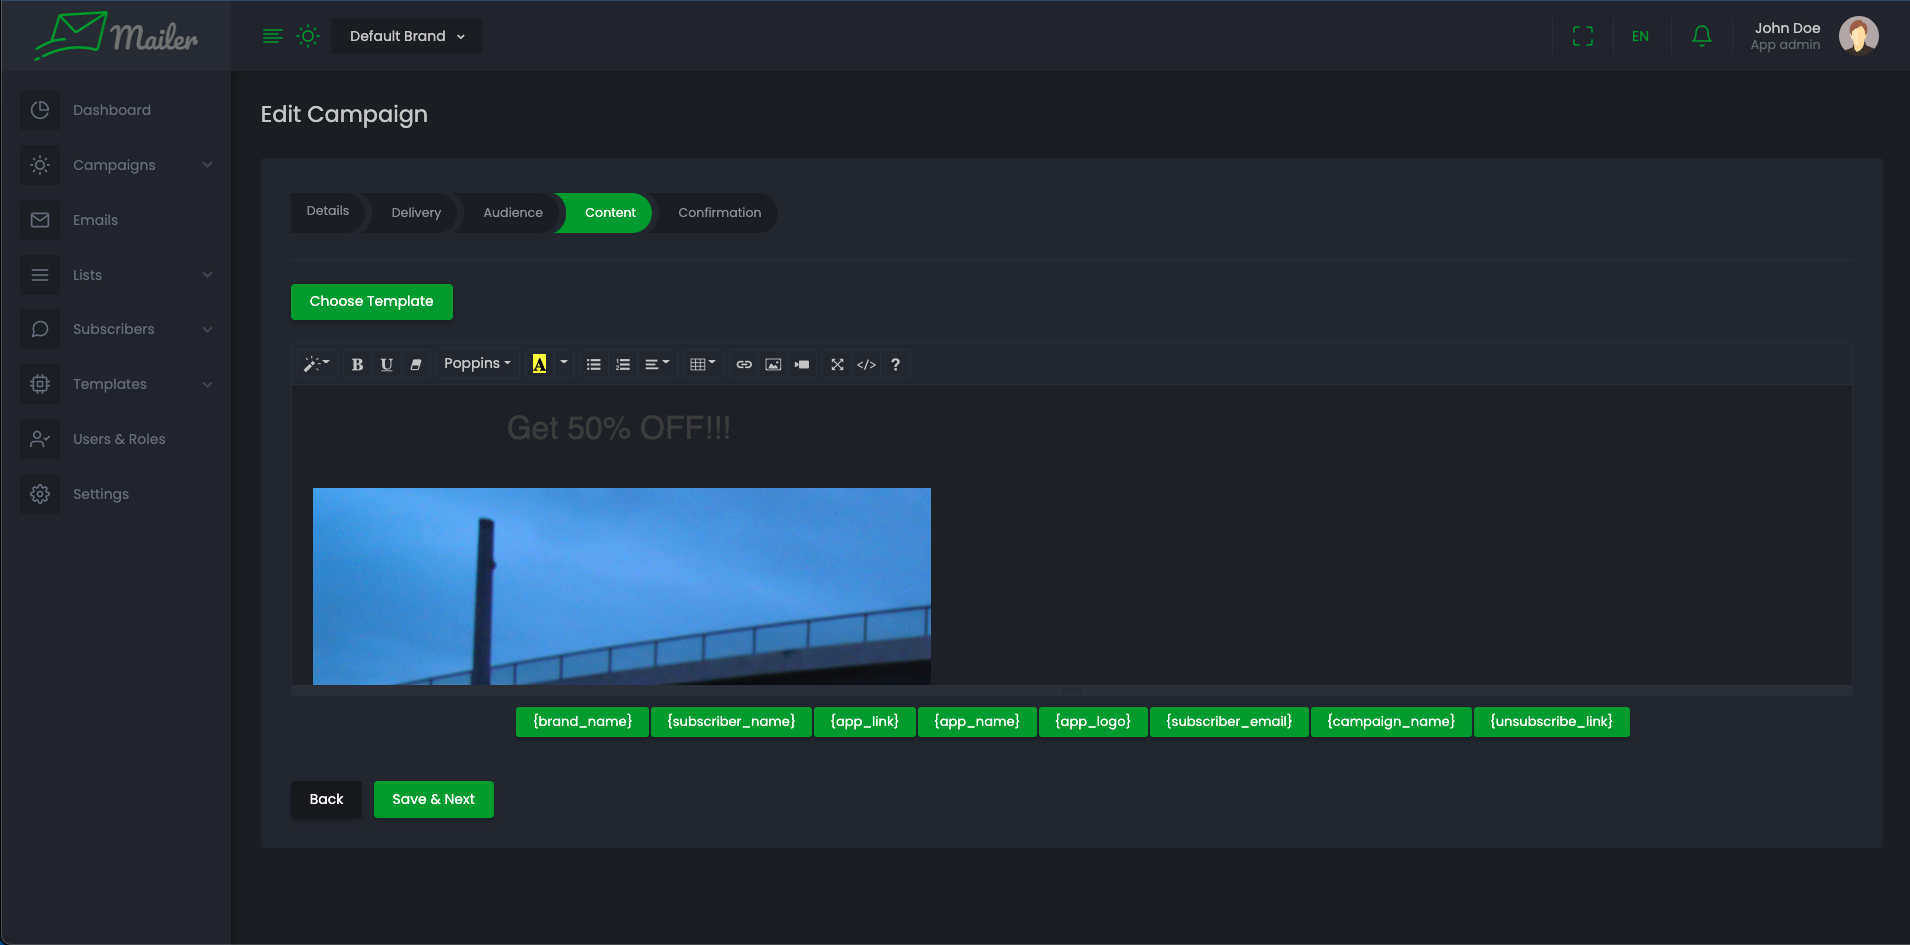Click the unordered bullet list icon

[593, 365]
